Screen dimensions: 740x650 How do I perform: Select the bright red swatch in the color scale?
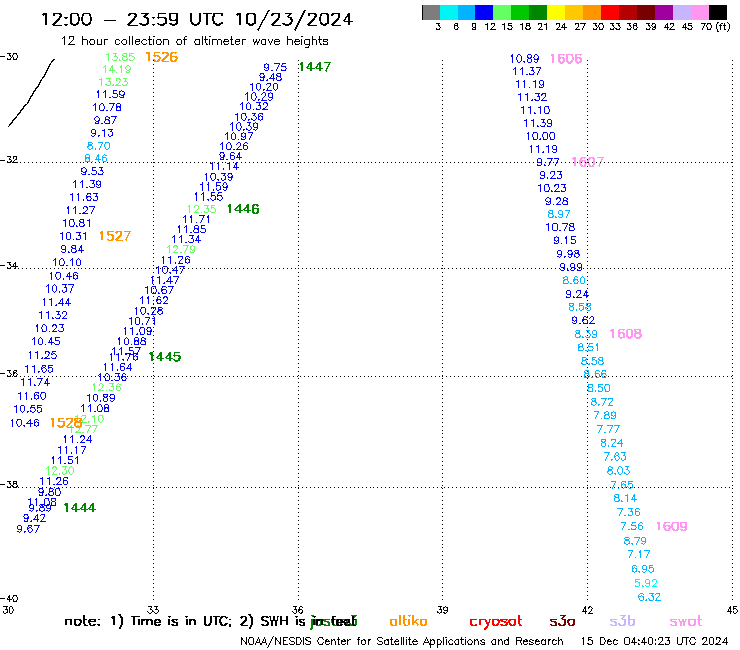pos(610,12)
